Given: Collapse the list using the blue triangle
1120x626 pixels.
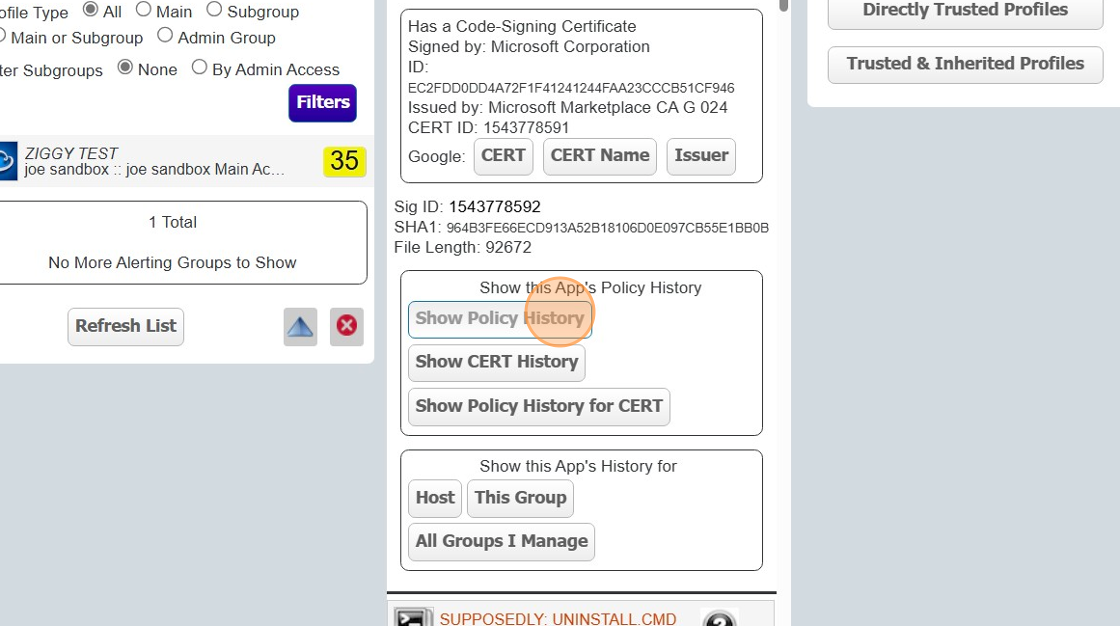Looking at the screenshot, I should (300, 326).
